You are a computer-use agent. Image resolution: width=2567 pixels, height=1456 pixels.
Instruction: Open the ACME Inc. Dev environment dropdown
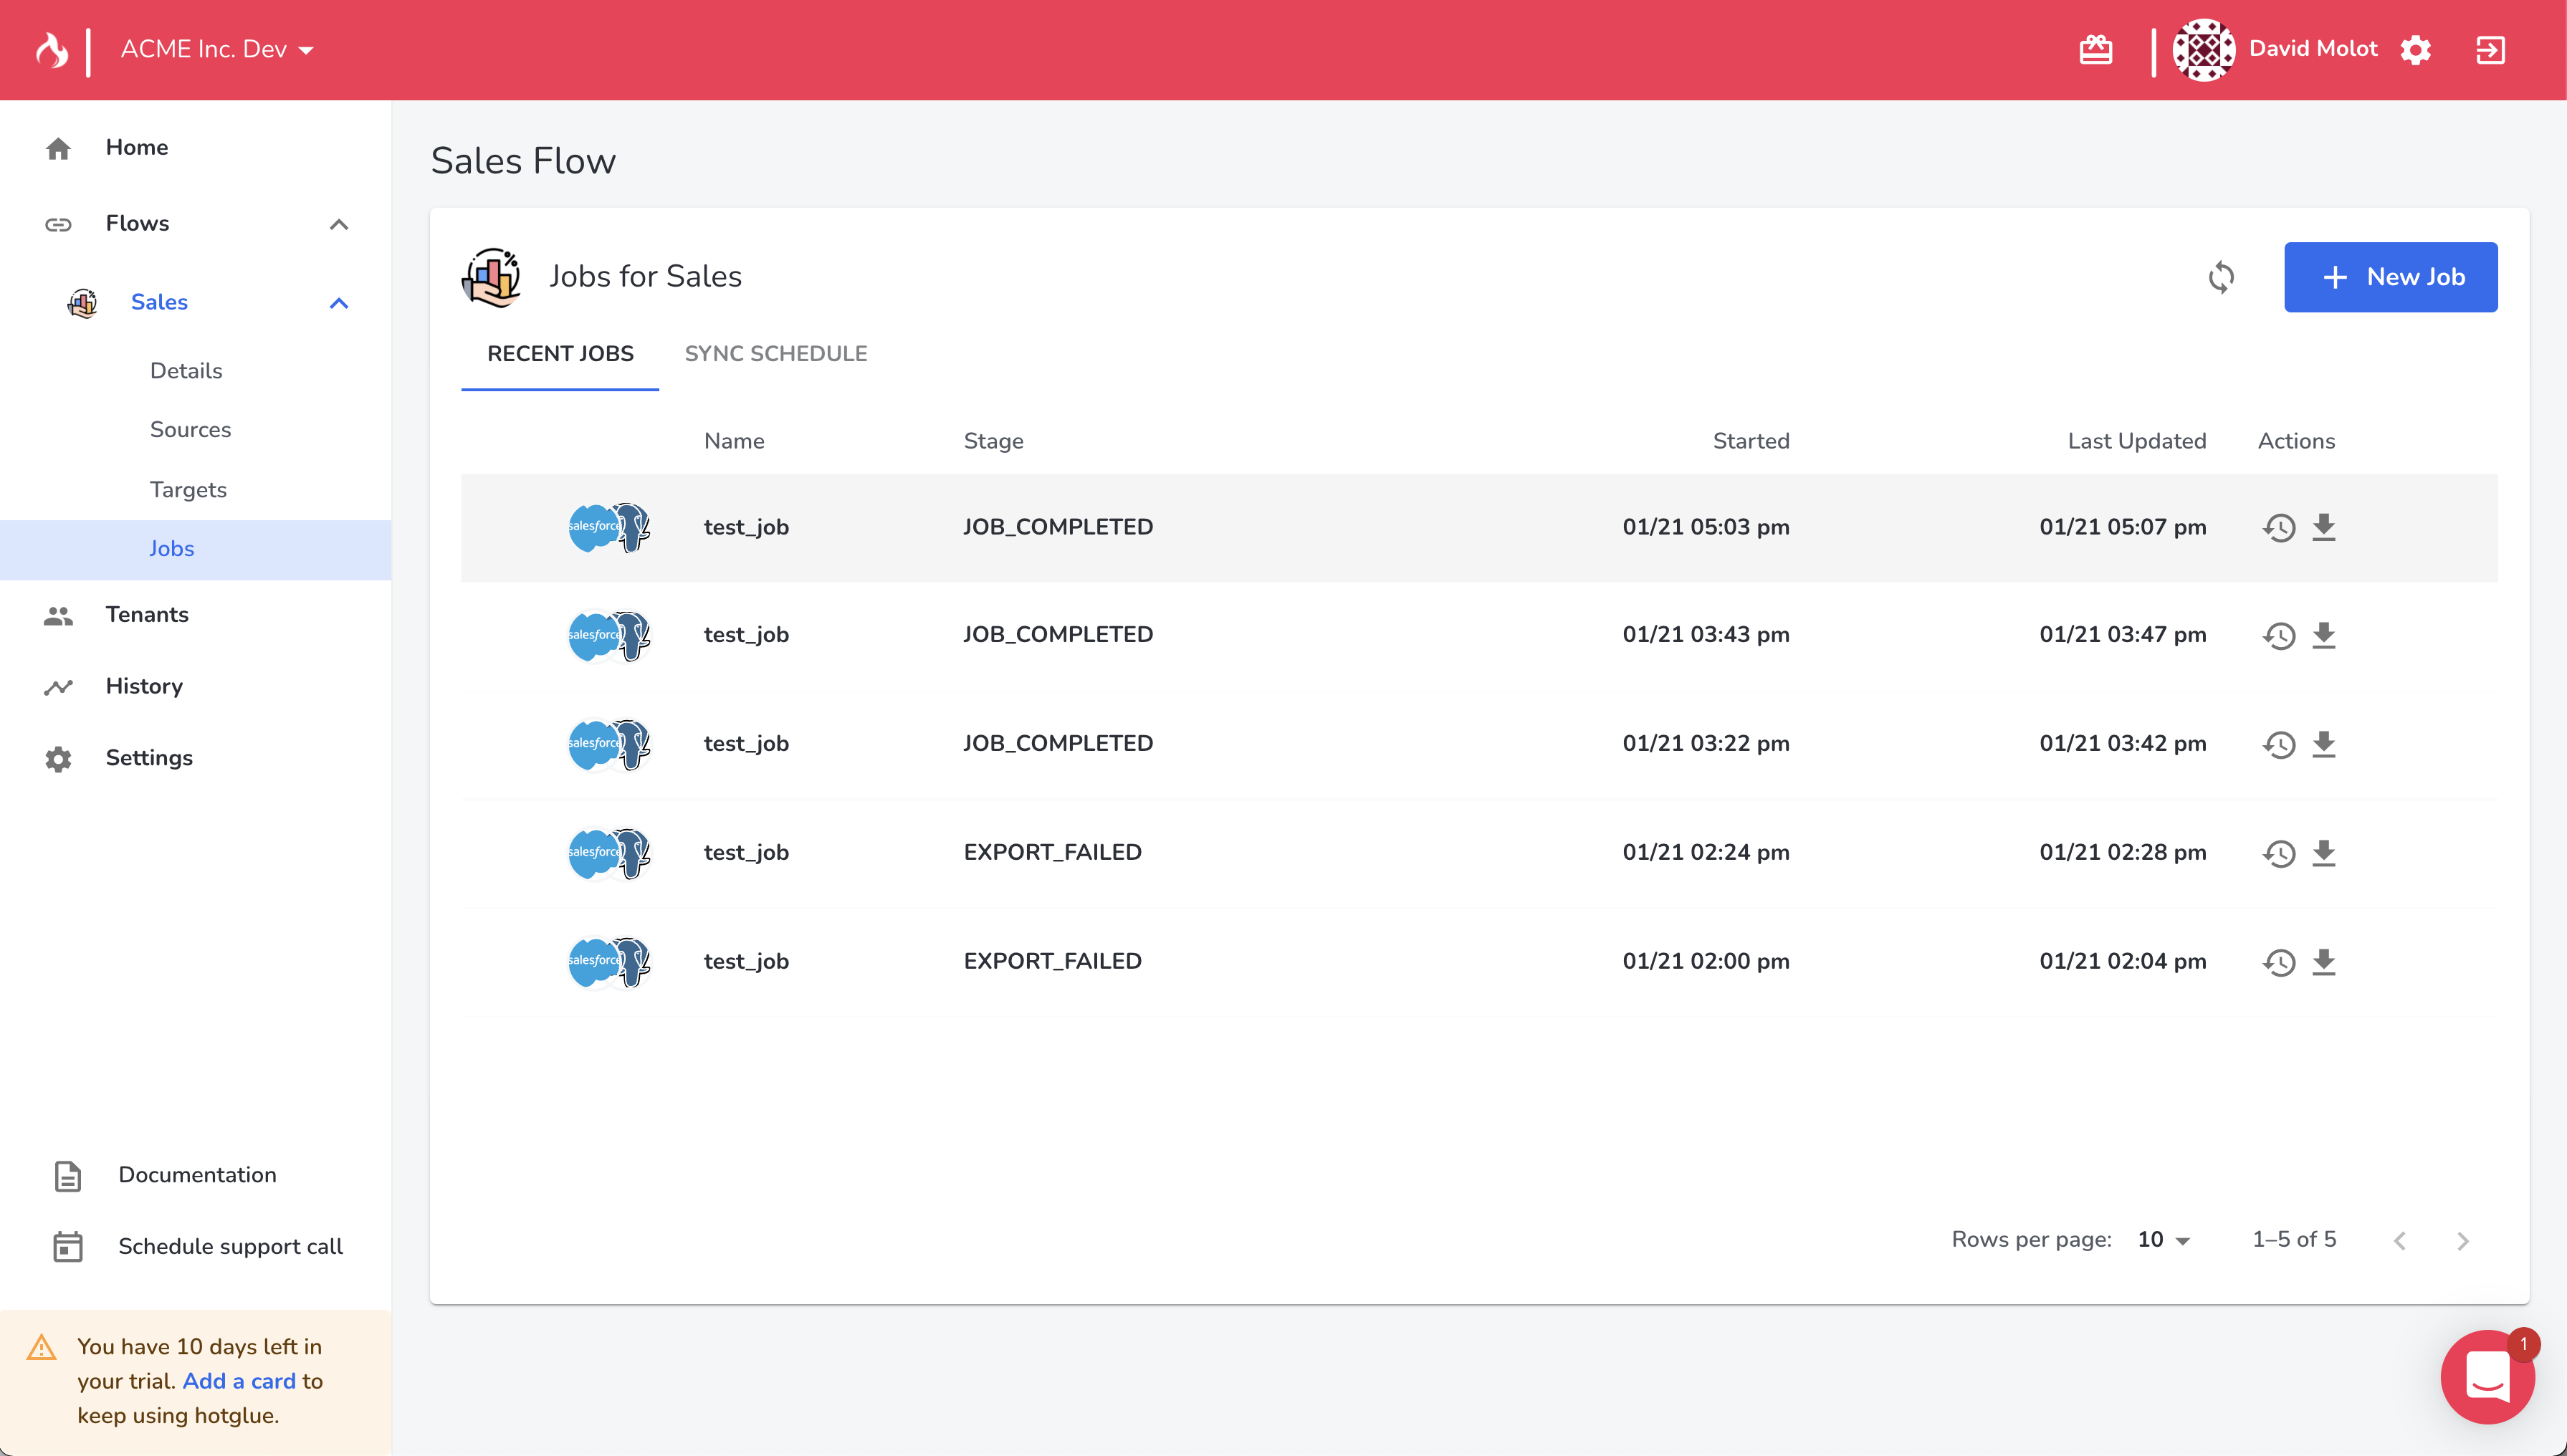[x=217, y=49]
